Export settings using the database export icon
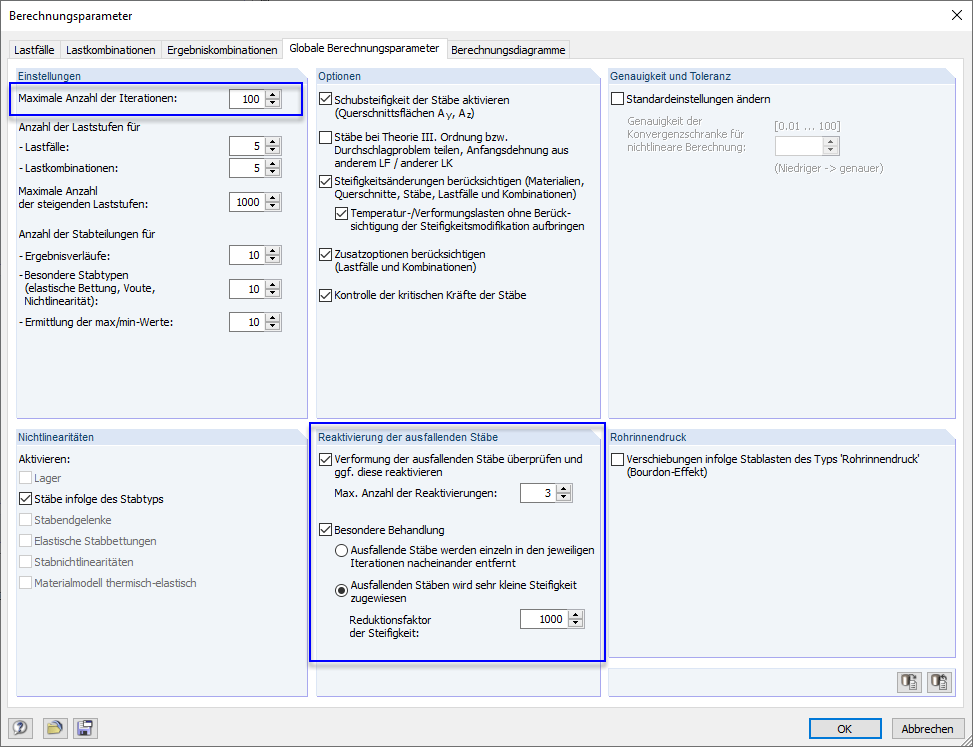The height and width of the screenshot is (747, 973). point(909,682)
